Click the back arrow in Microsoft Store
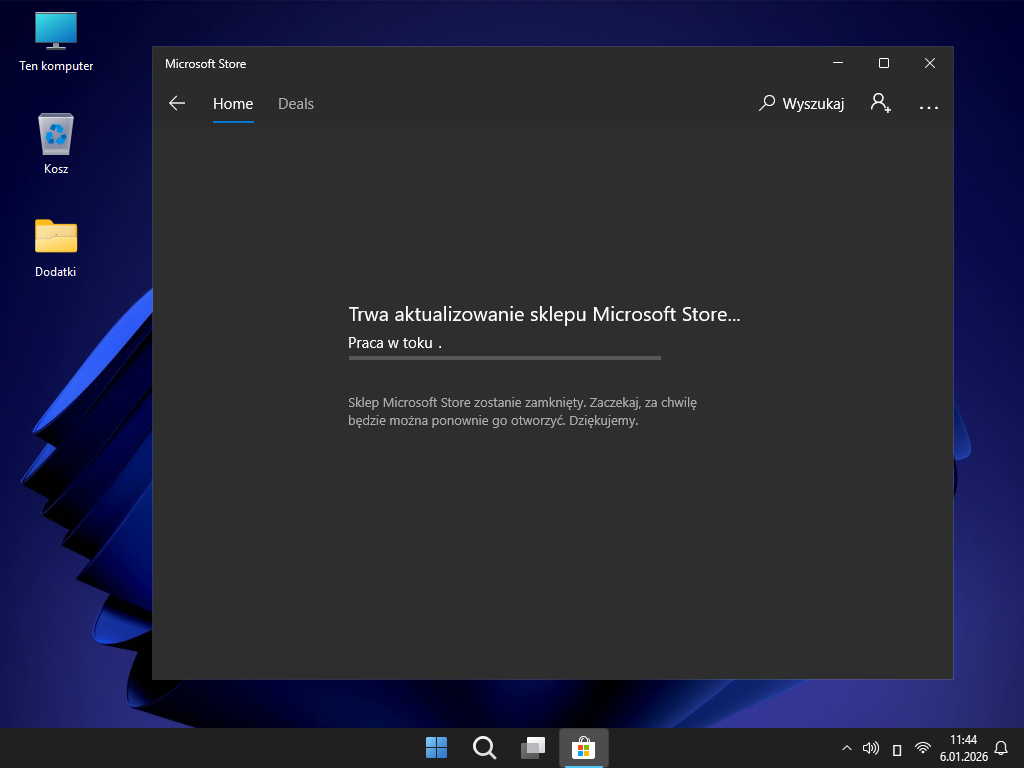The width and height of the screenshot is (1024, 768). 177,103
